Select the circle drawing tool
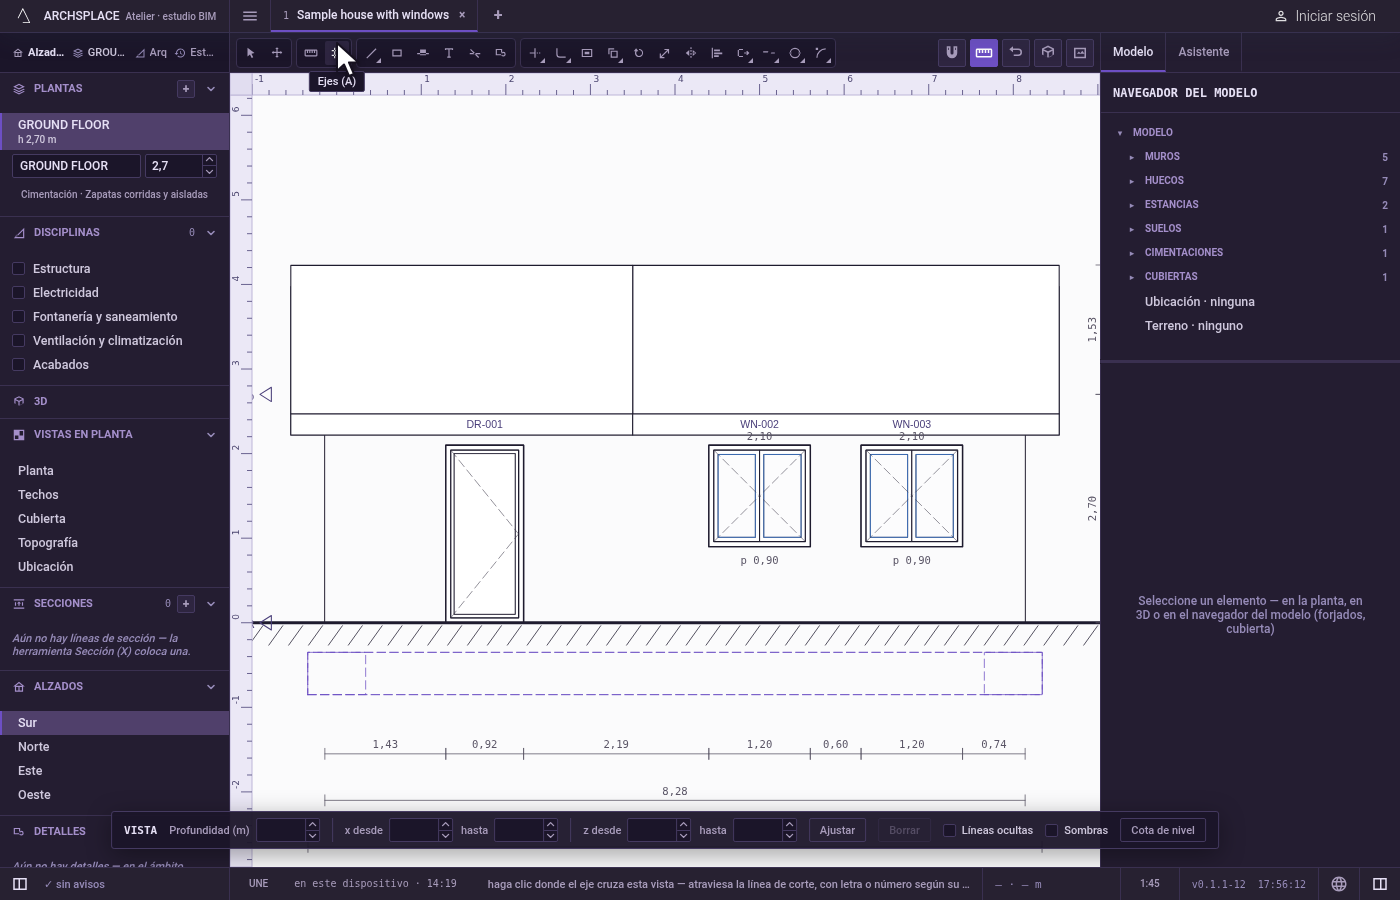 795,53
